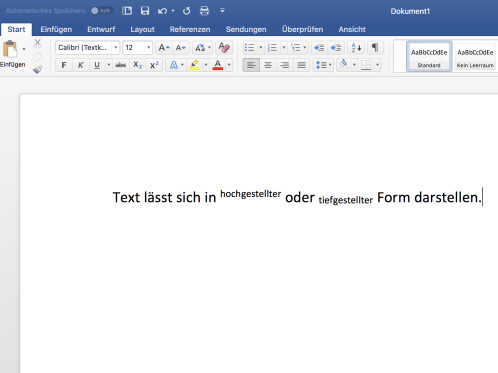Switch to the Sendungen tab

coord(246,29)
